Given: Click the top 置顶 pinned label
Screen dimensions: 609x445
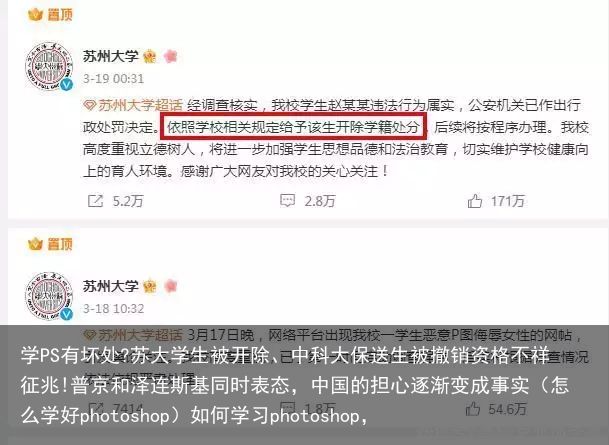Looking at the screenshot, I should [x=50, y=15].
